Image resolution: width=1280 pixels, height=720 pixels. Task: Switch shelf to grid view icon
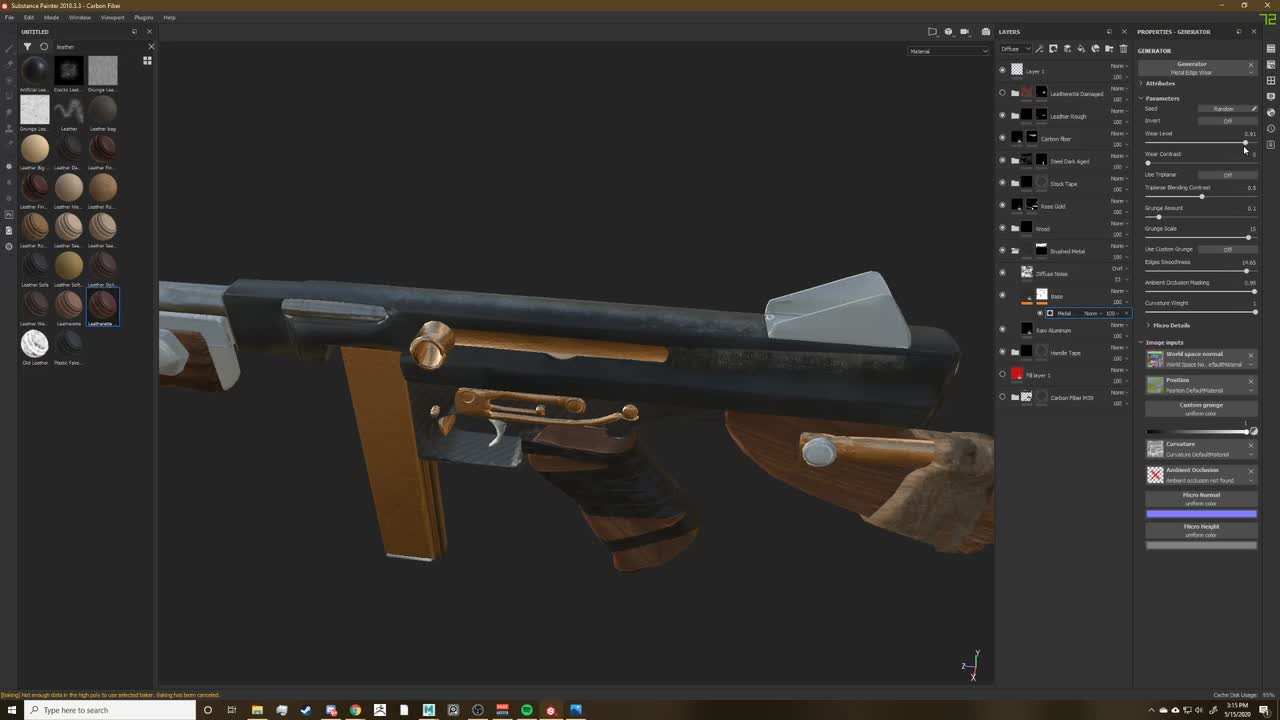pyautogui.click(x=147, y=60)
